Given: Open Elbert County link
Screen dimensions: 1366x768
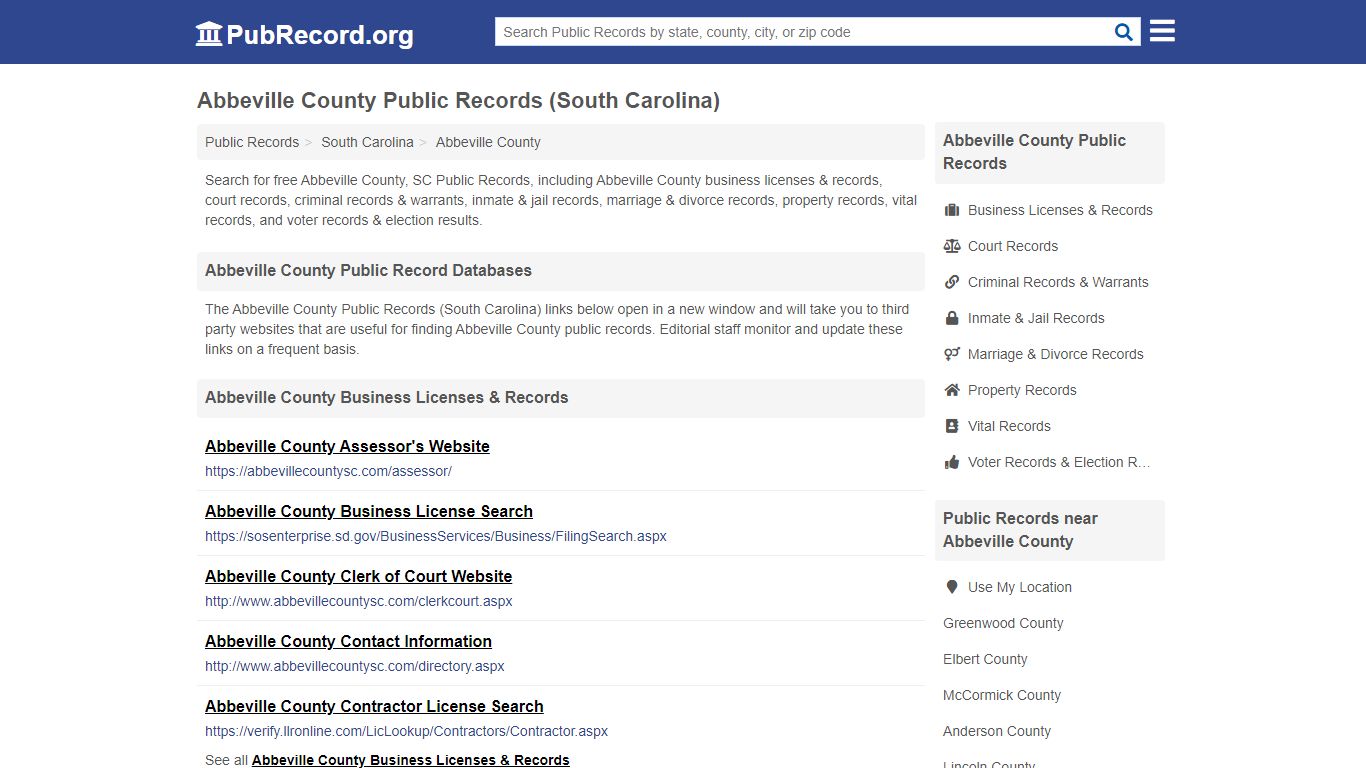Looking at the screenshot, I should 985,659.
